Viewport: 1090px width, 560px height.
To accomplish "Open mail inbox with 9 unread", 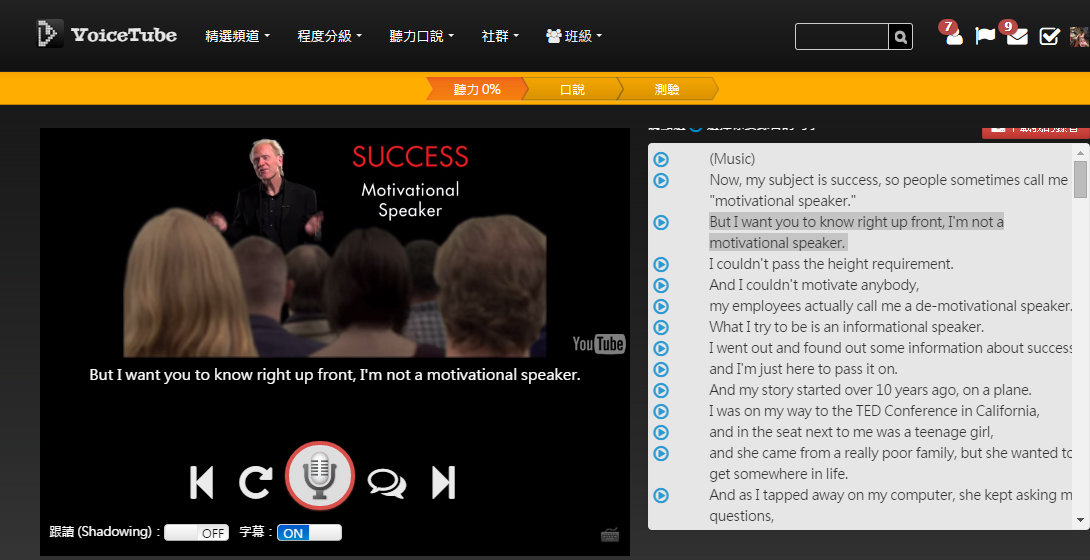I will (x=1017, y=36).
